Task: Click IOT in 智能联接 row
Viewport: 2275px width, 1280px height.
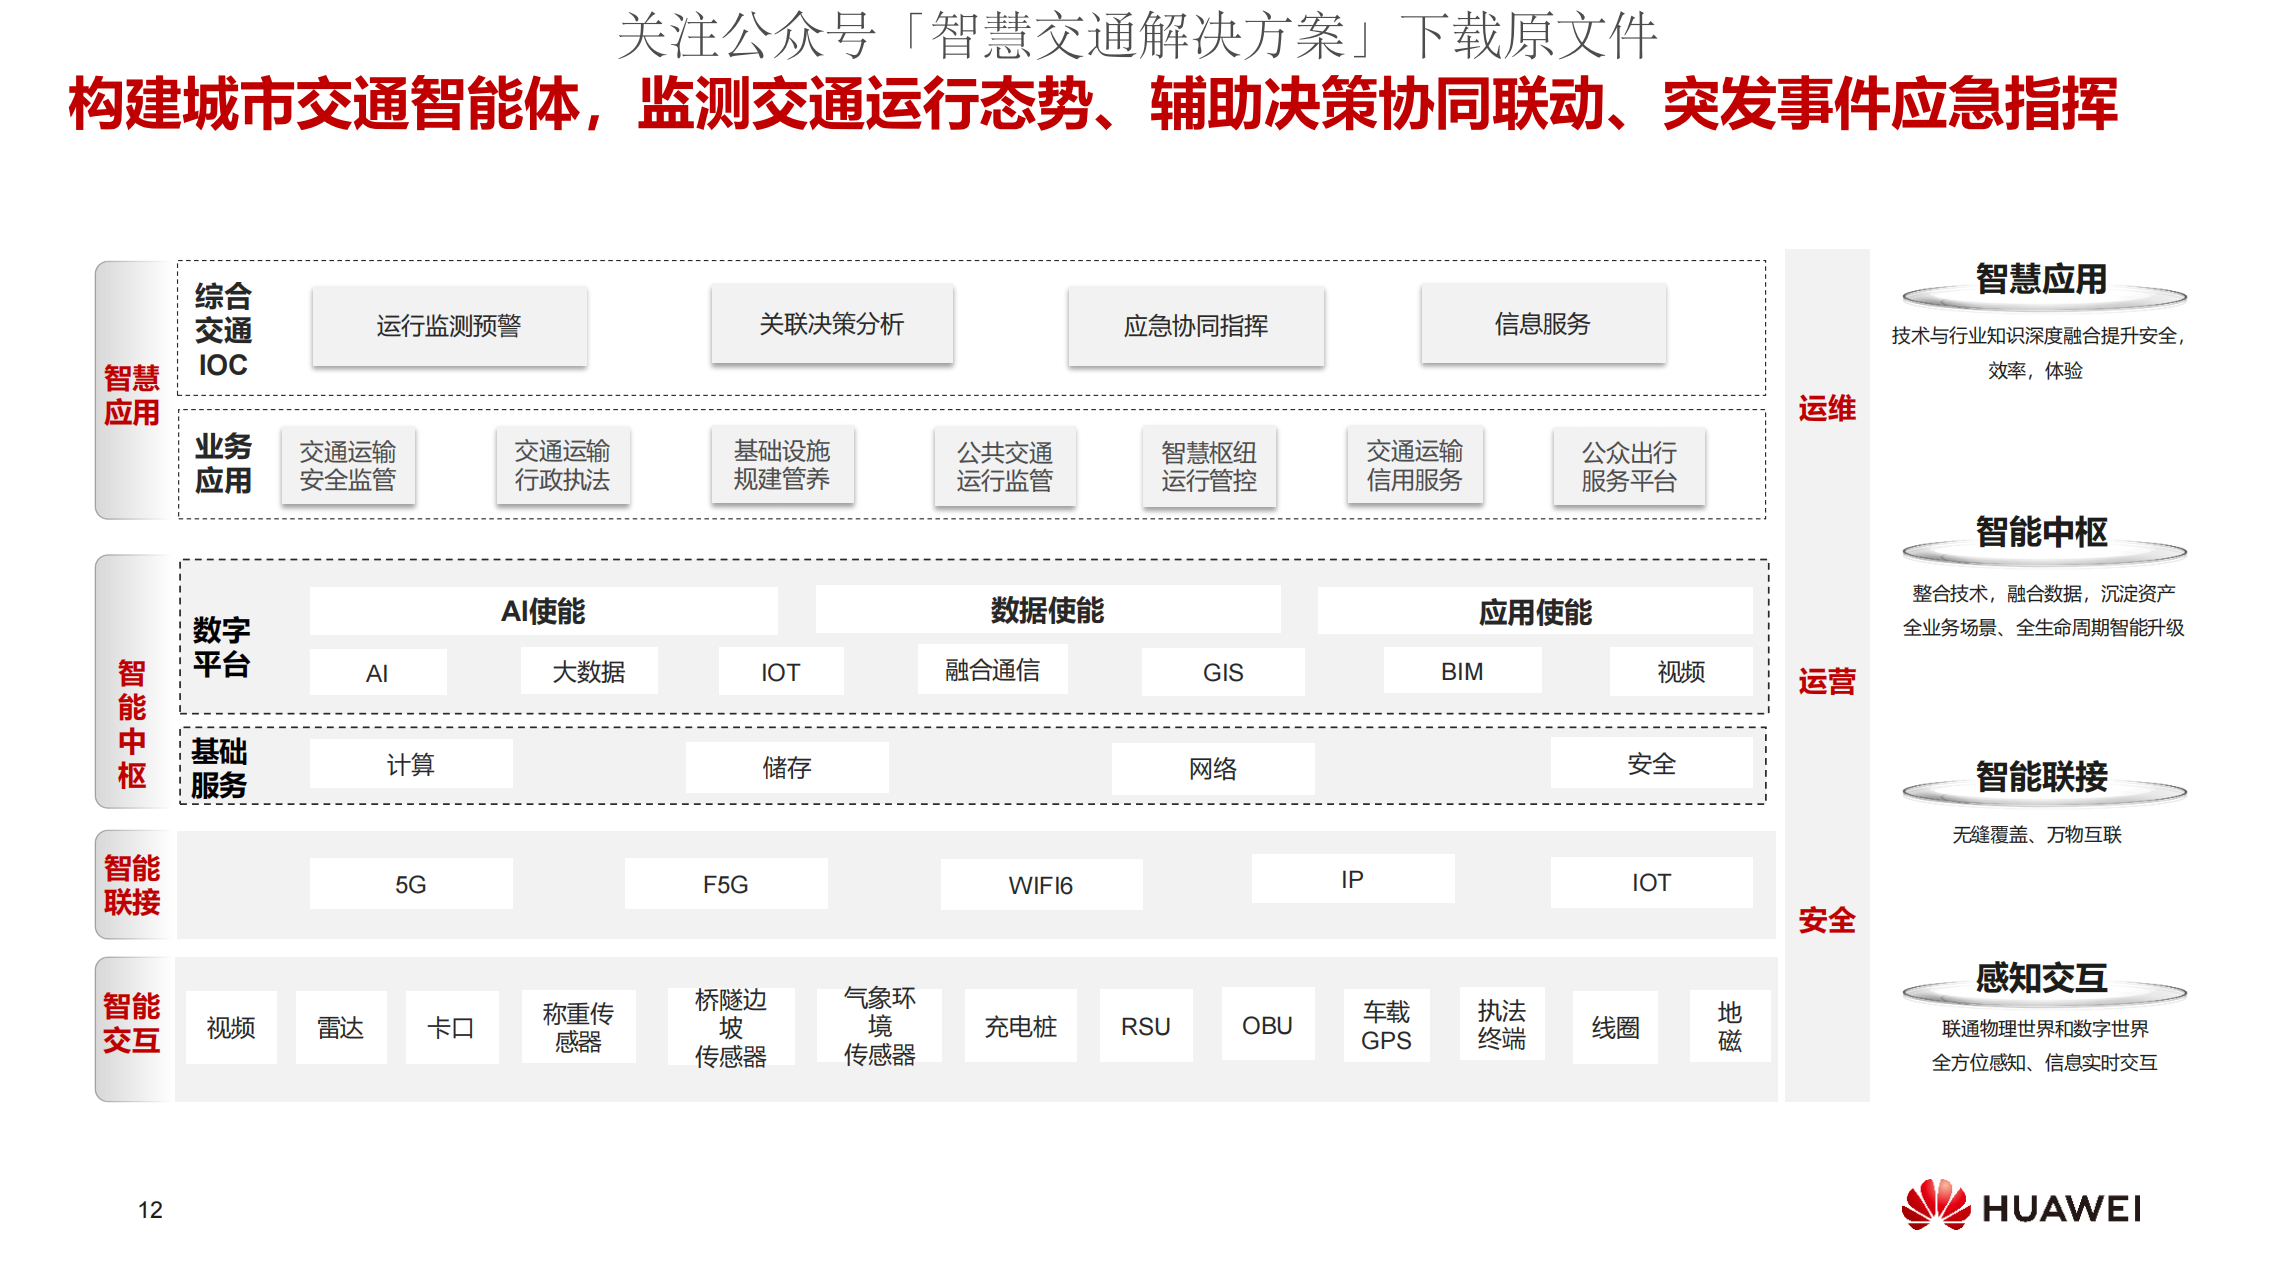Action: 1651,882
